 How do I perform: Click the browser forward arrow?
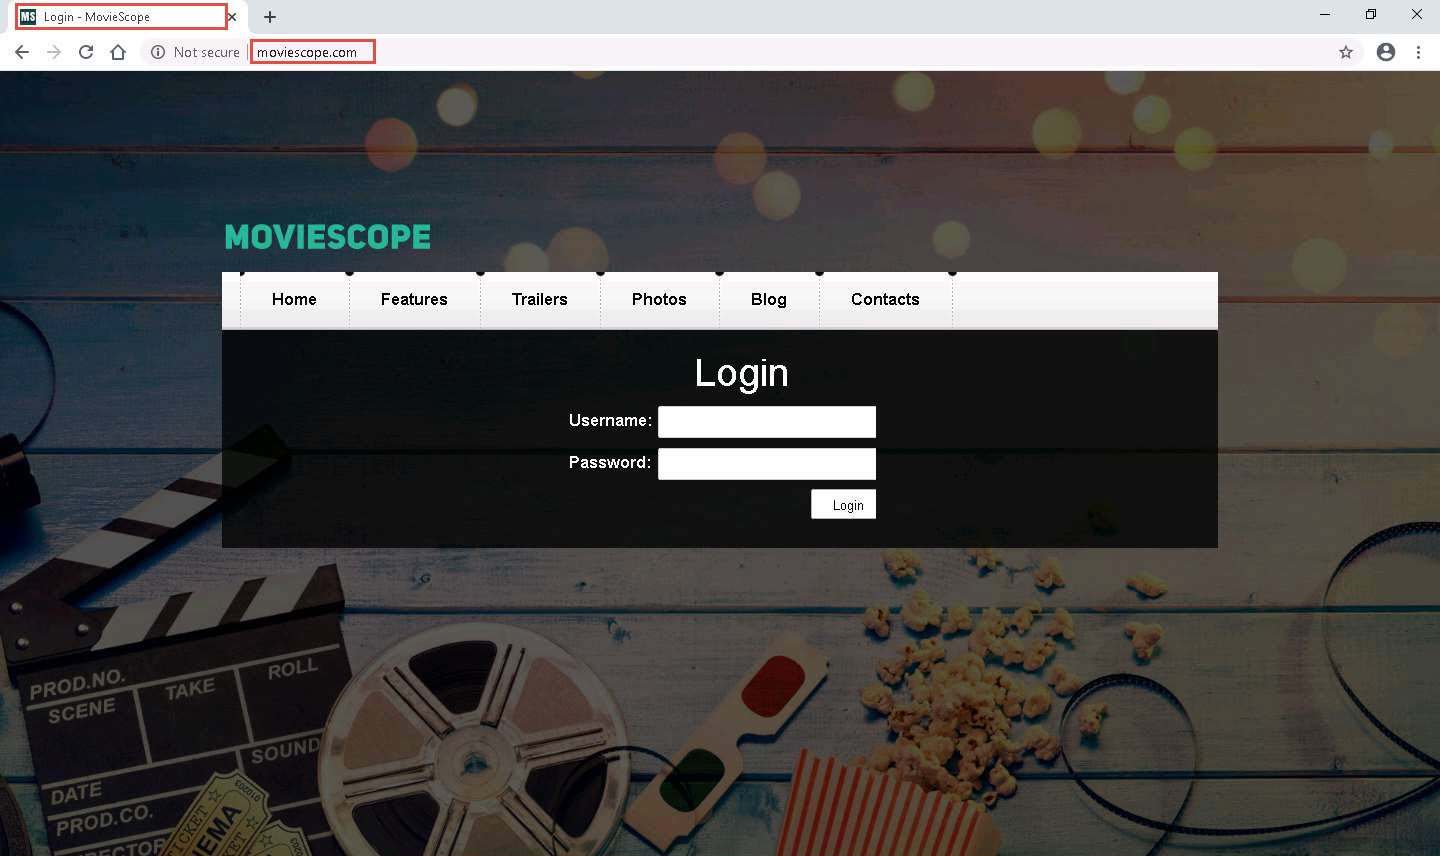(54, 52)
